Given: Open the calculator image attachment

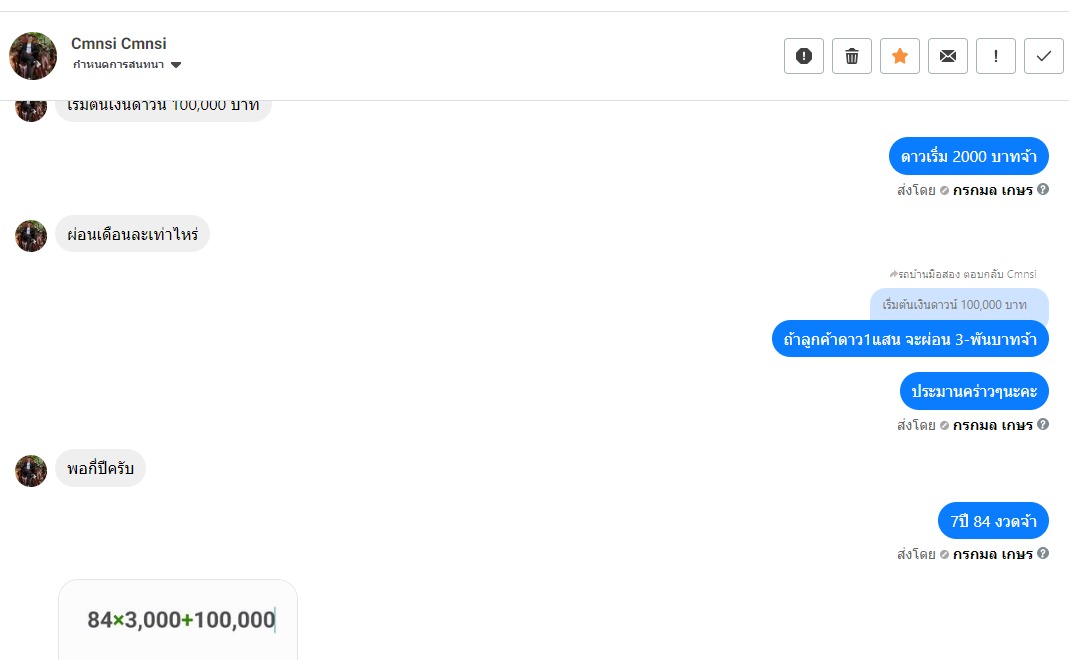Looking at the screenshot, I should (x=178, y=619).
